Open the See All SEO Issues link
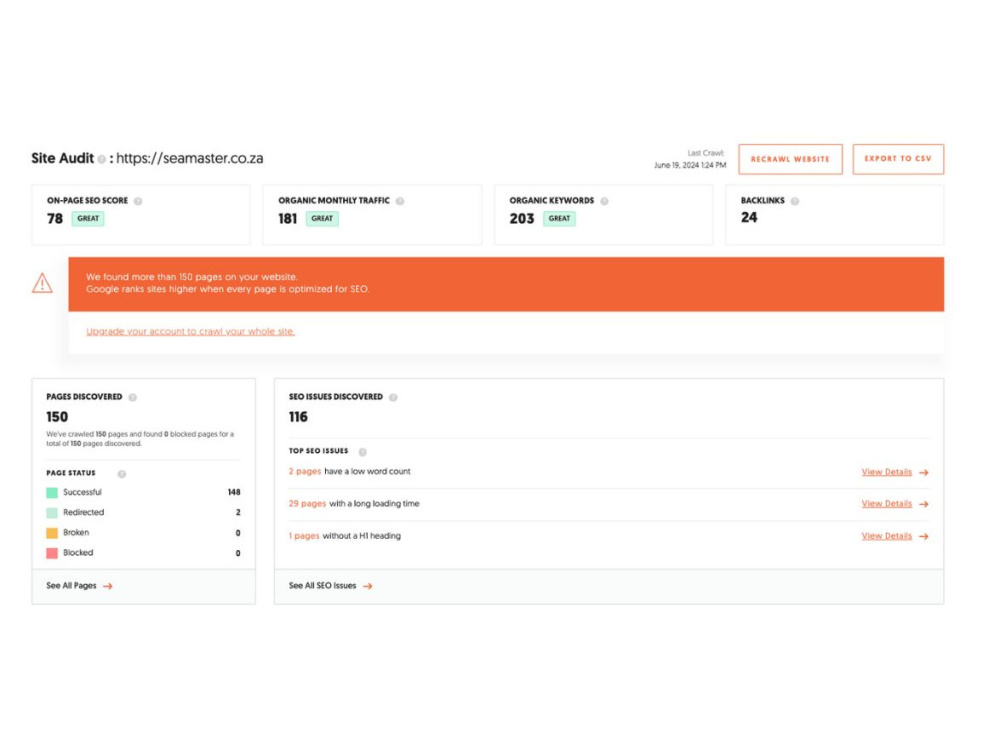 coord(322,585)
